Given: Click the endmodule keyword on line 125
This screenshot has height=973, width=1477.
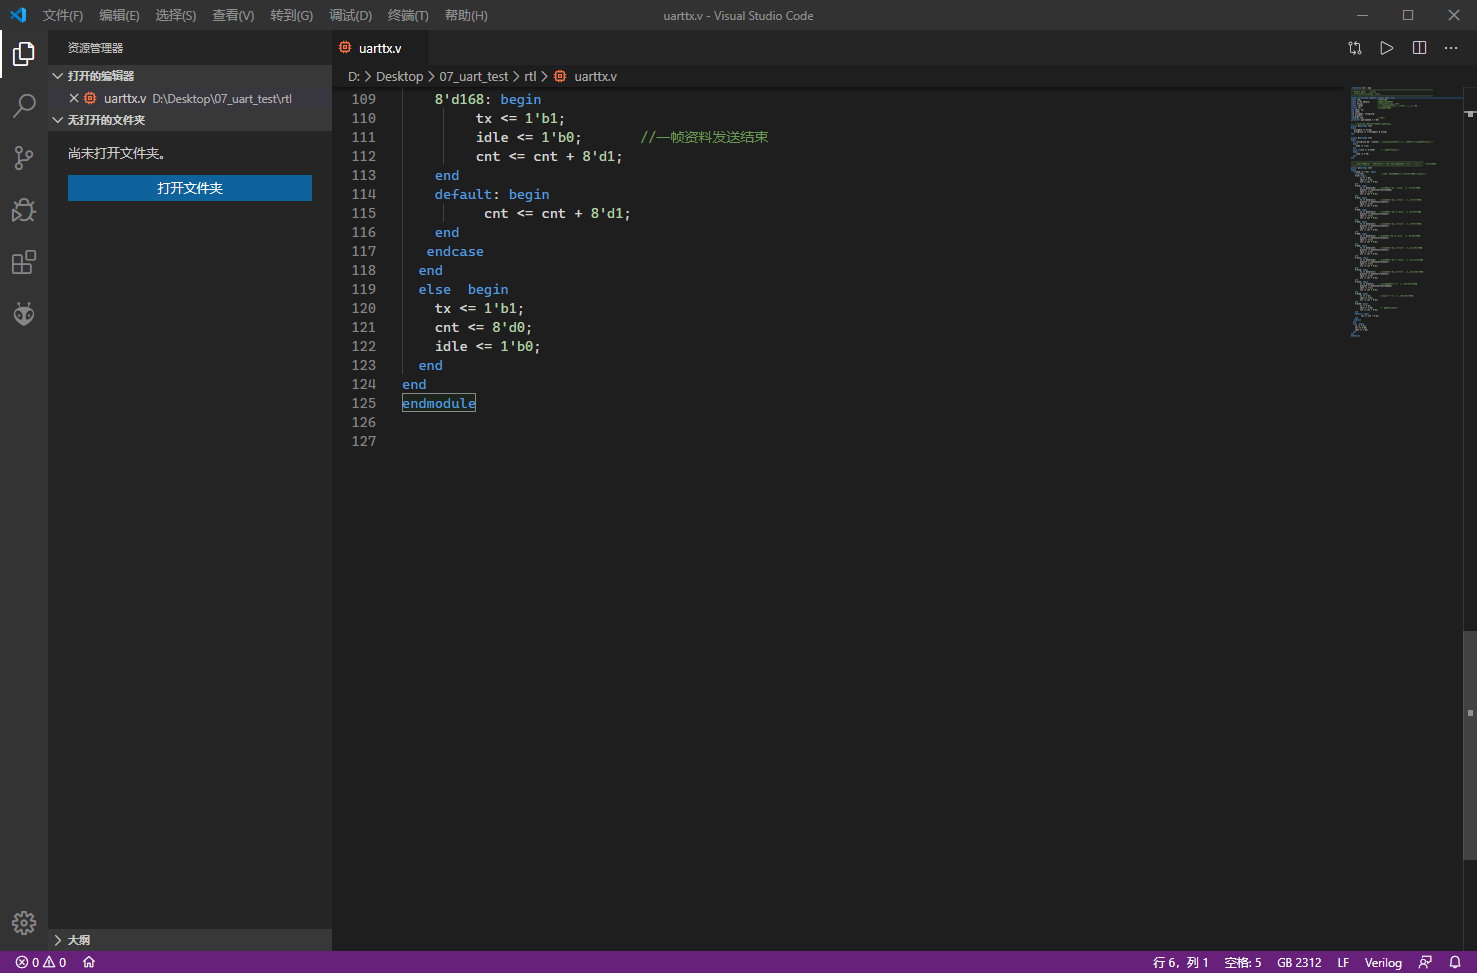Looking at the screenshot, I should [439, 403].
